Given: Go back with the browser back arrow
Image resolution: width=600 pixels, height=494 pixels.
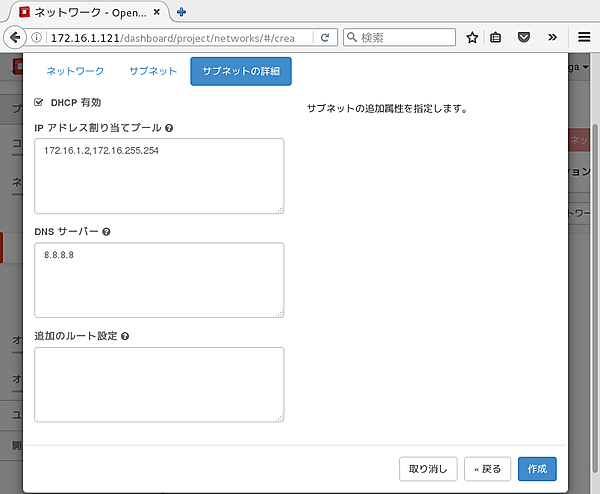Looking at the screenshot, I should [15, 37].
